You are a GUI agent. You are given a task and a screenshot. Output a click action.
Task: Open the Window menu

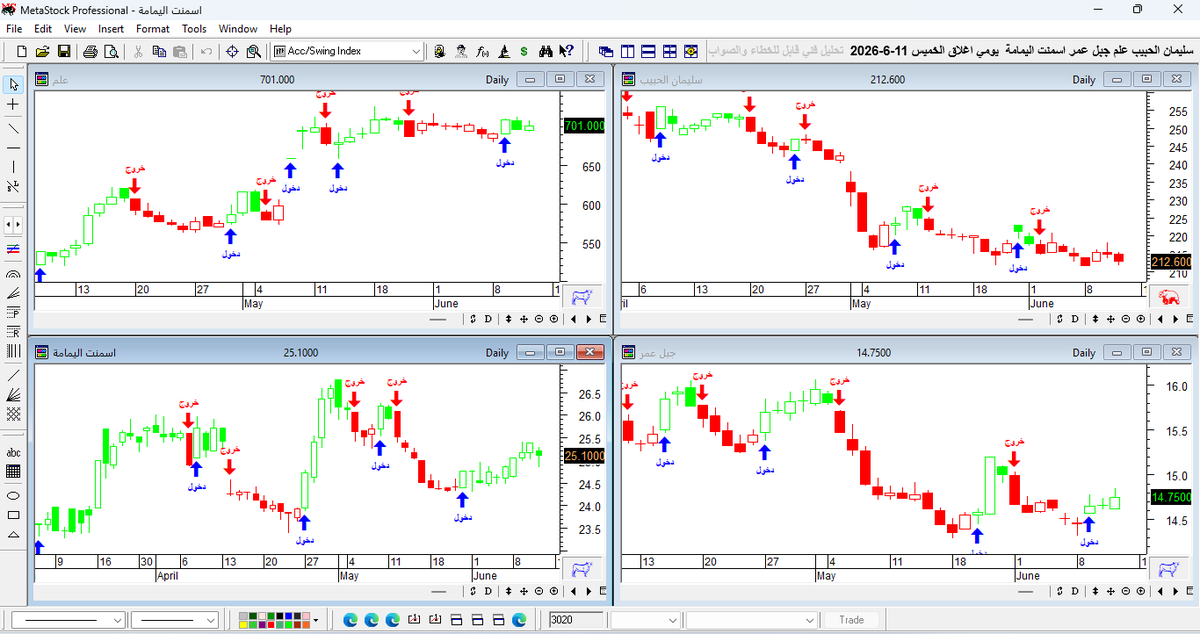tap(237, 29)
